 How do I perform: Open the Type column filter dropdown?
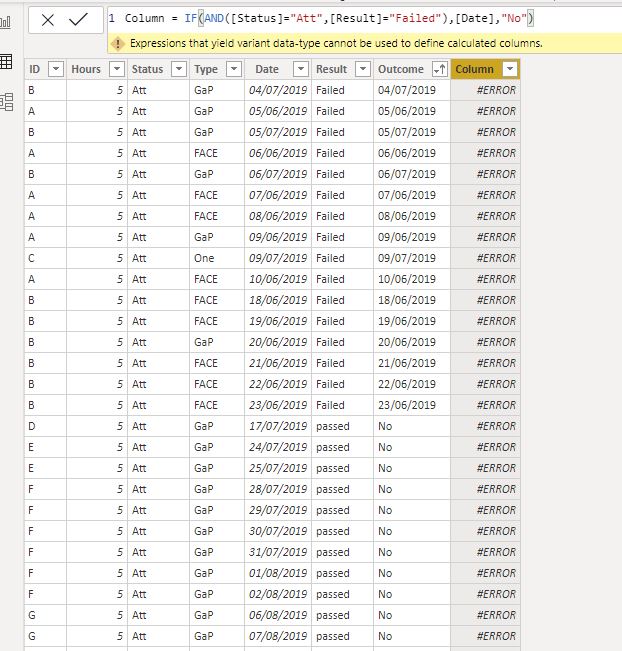(234, 69)
